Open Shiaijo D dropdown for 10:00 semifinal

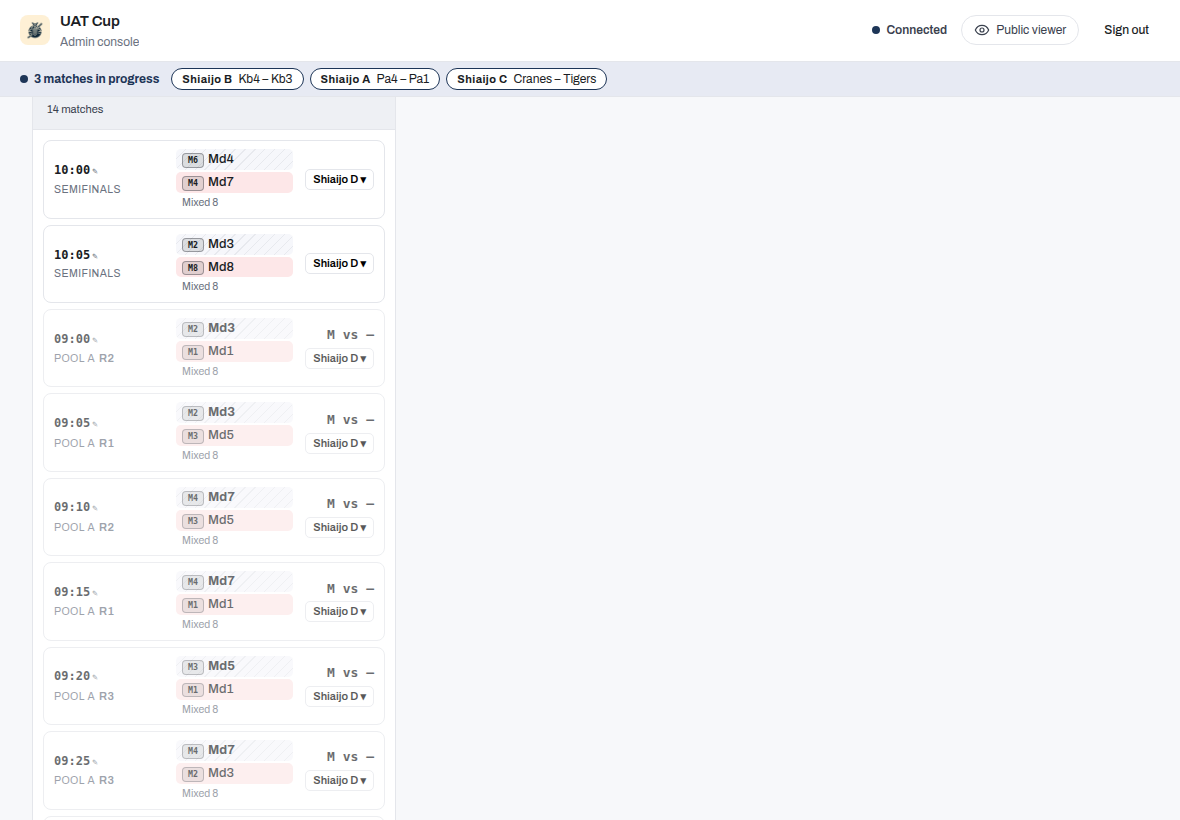click(x=339, y=179)
